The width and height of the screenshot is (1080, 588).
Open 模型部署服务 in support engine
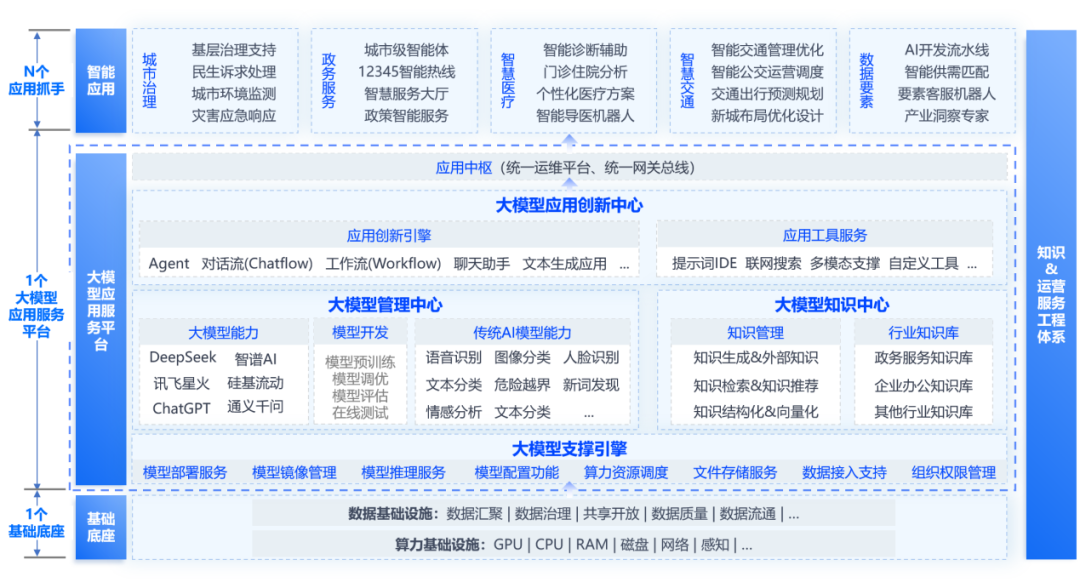coord(185,472)
